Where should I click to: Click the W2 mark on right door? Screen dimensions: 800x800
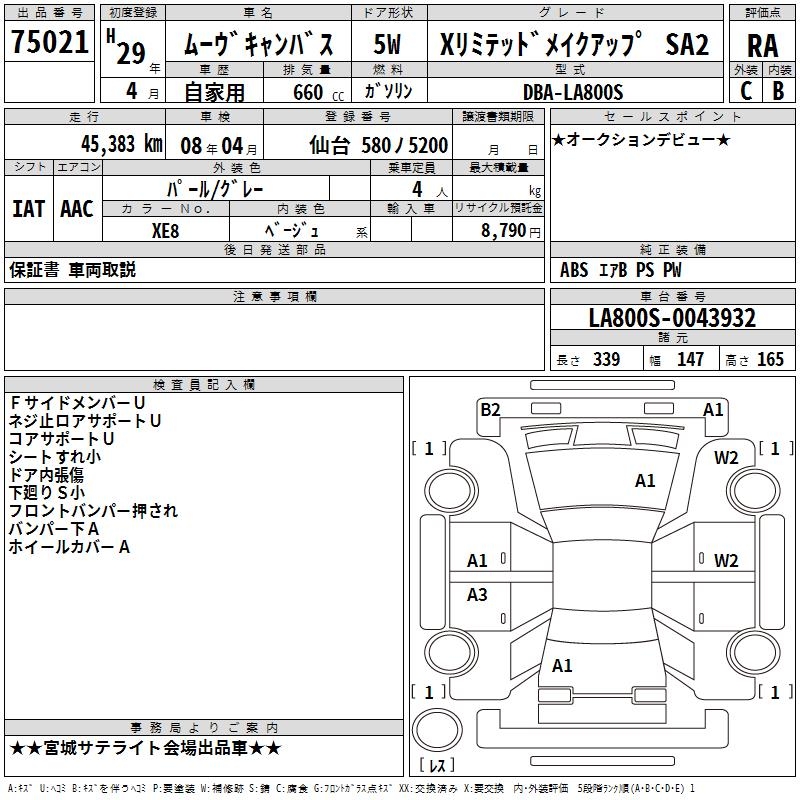(x=726, y=561)
